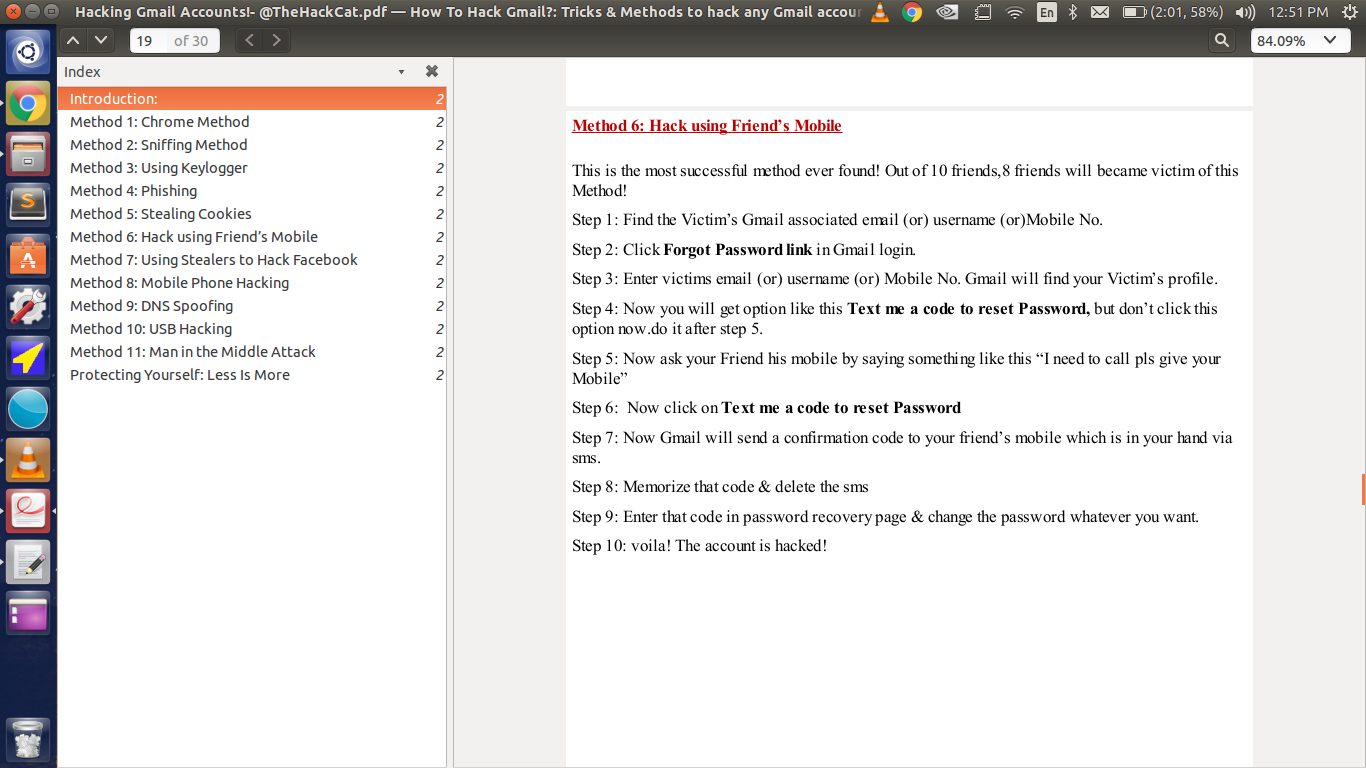Select Method 4: Phishing entry

[x=252, y=191]
